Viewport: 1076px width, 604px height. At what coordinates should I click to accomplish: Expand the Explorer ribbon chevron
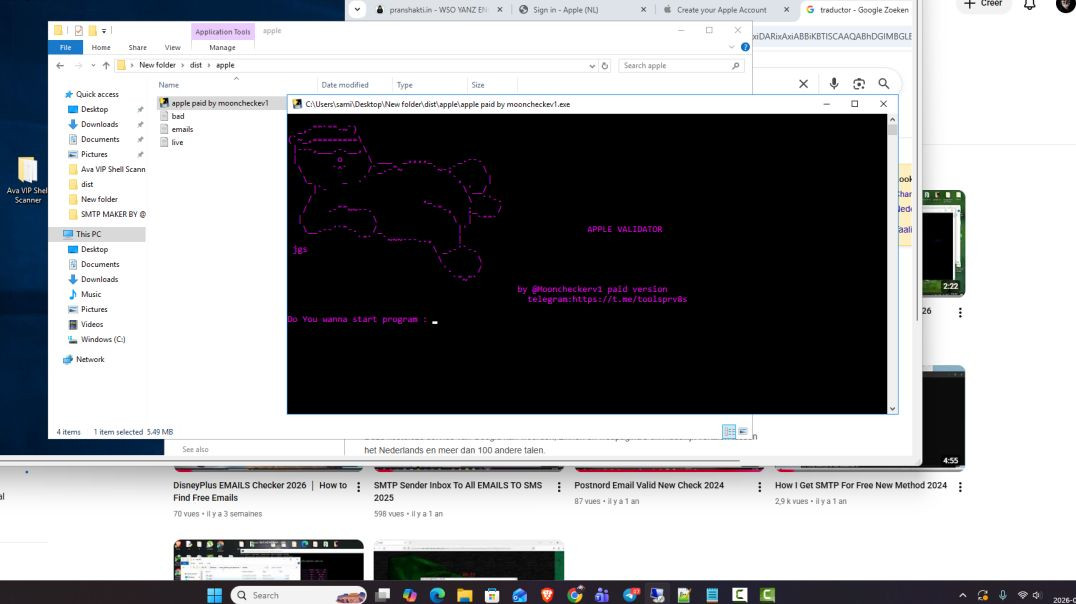732,47
